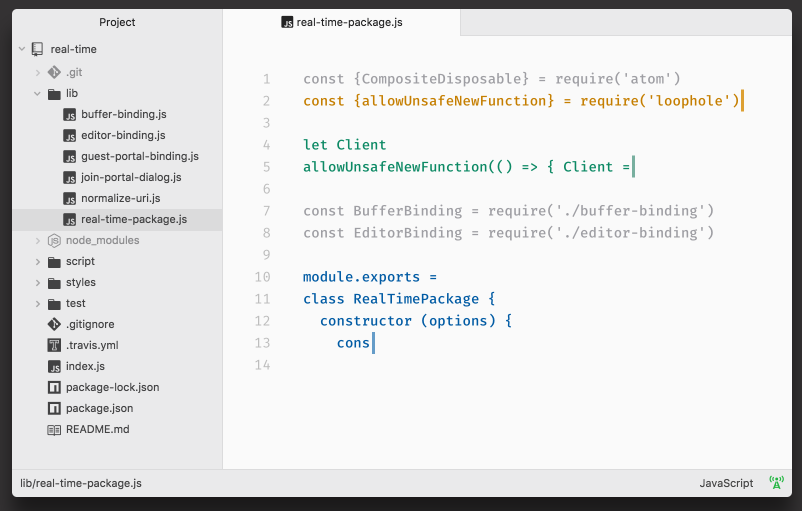802x511 pixels.
Task: Expand the script folder chevron
Action: (x=37, y=262)
